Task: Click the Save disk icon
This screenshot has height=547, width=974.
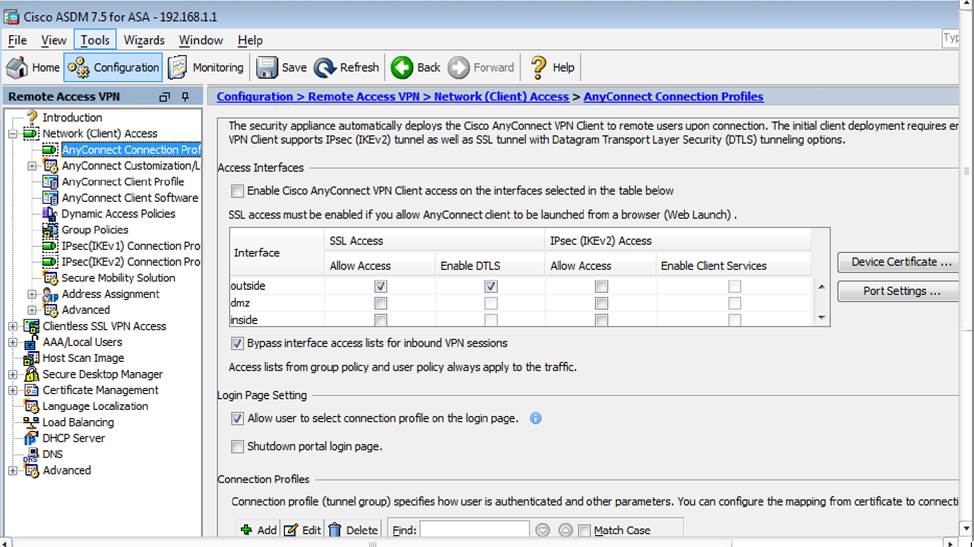Action: (267, 67)
